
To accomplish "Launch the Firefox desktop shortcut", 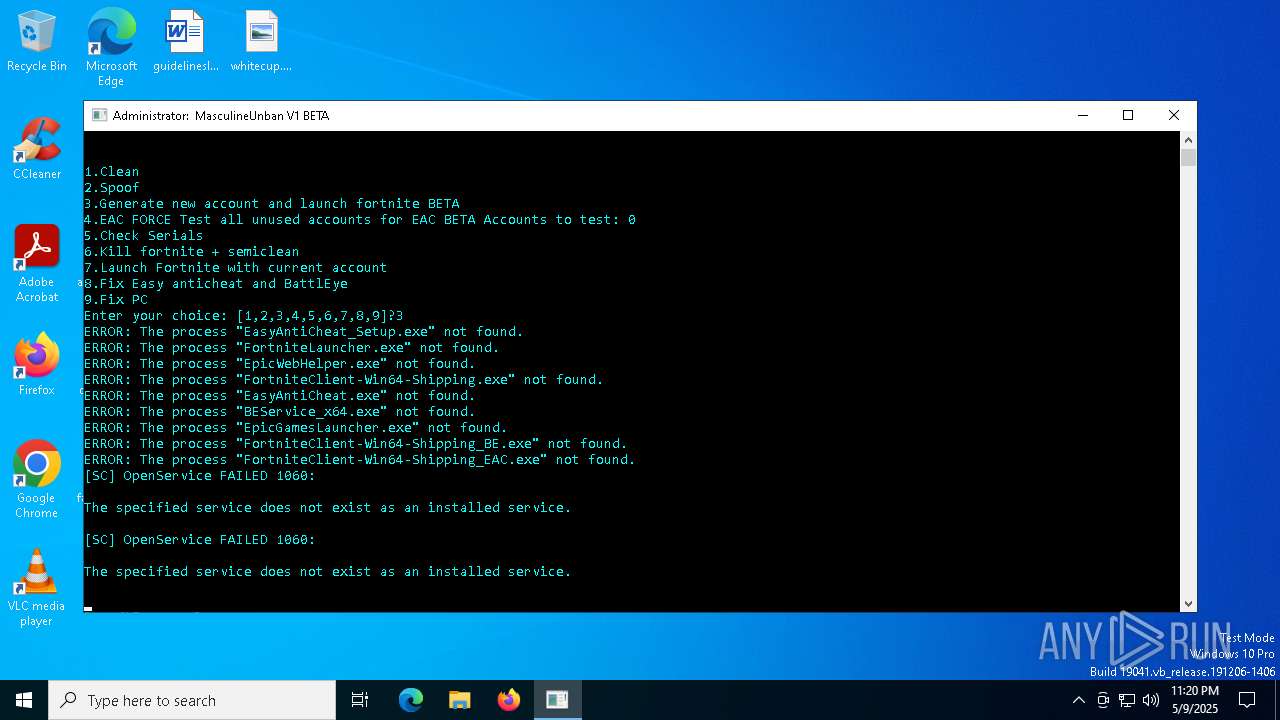I will (x=37, y=365).
